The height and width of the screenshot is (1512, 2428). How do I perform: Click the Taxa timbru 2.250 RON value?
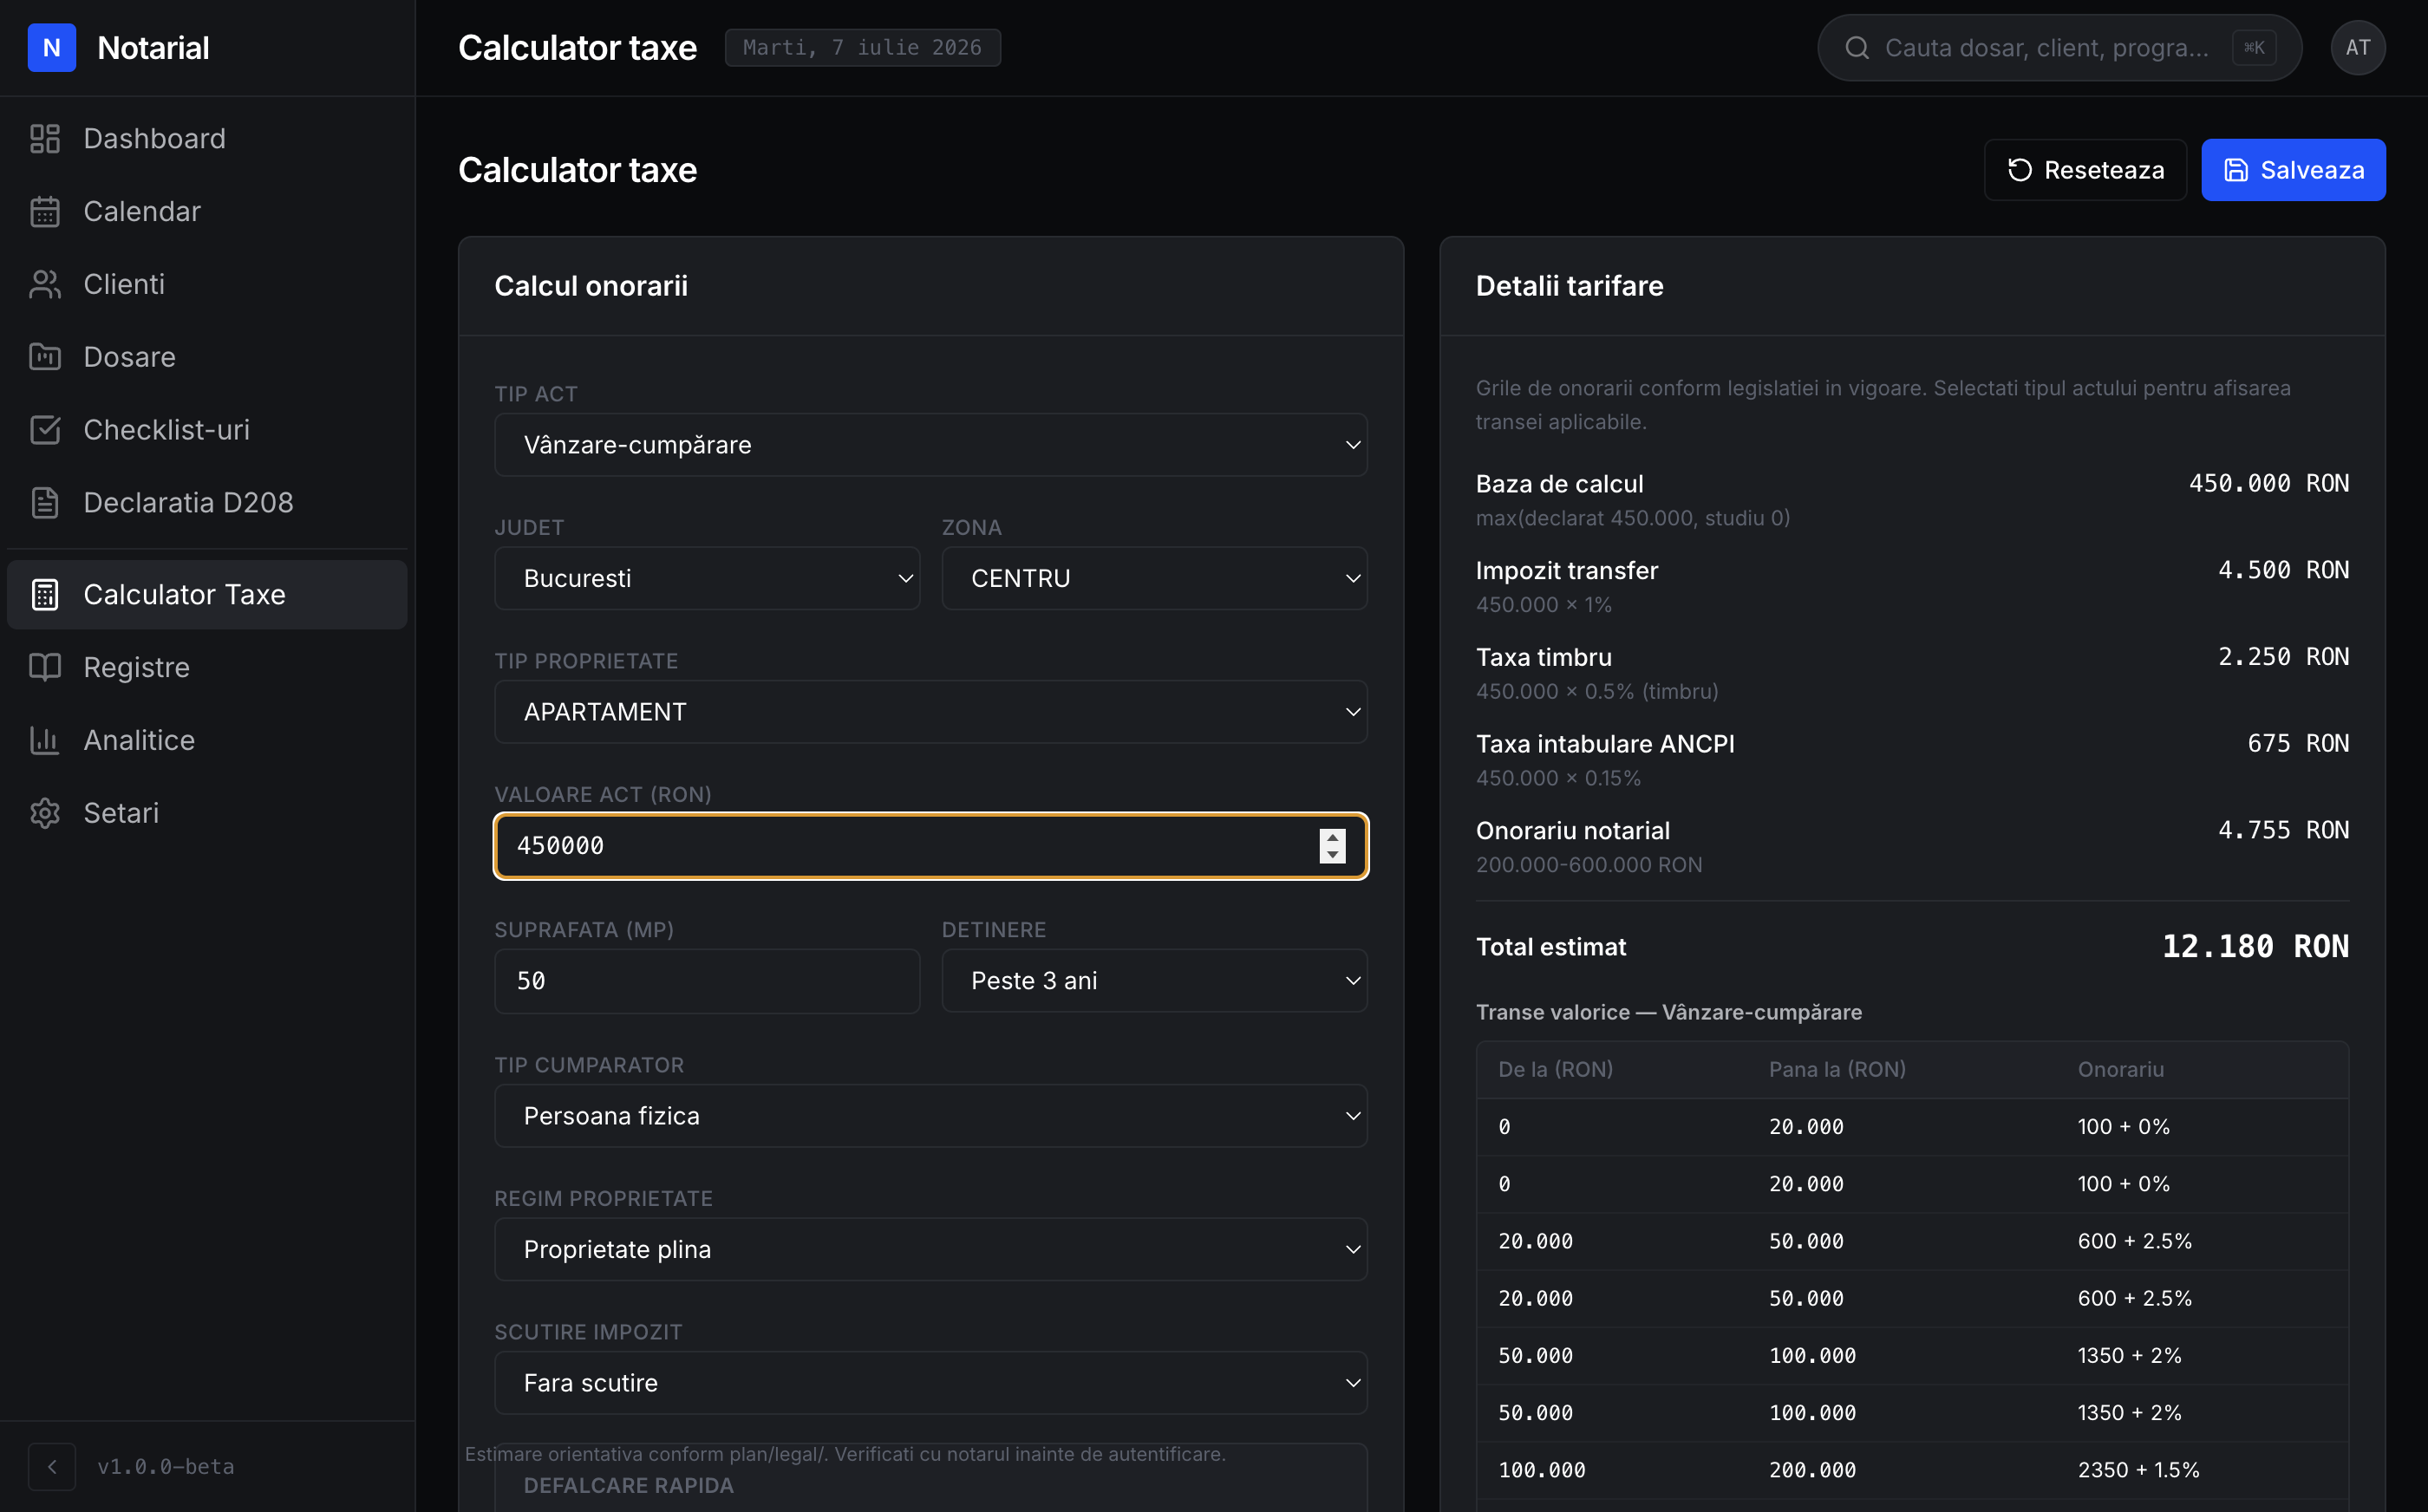[x=2283, y=657]
